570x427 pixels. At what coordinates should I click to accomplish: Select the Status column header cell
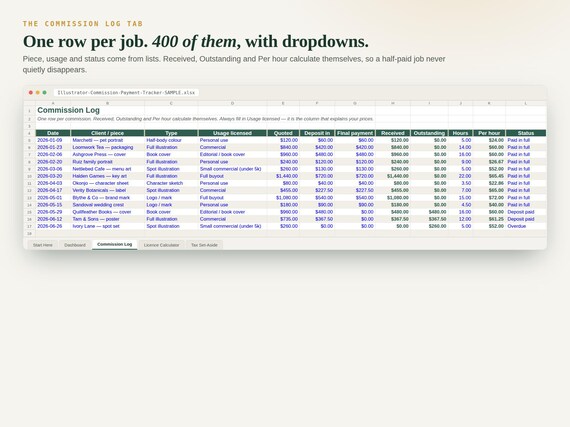click(x=526, y=133)
